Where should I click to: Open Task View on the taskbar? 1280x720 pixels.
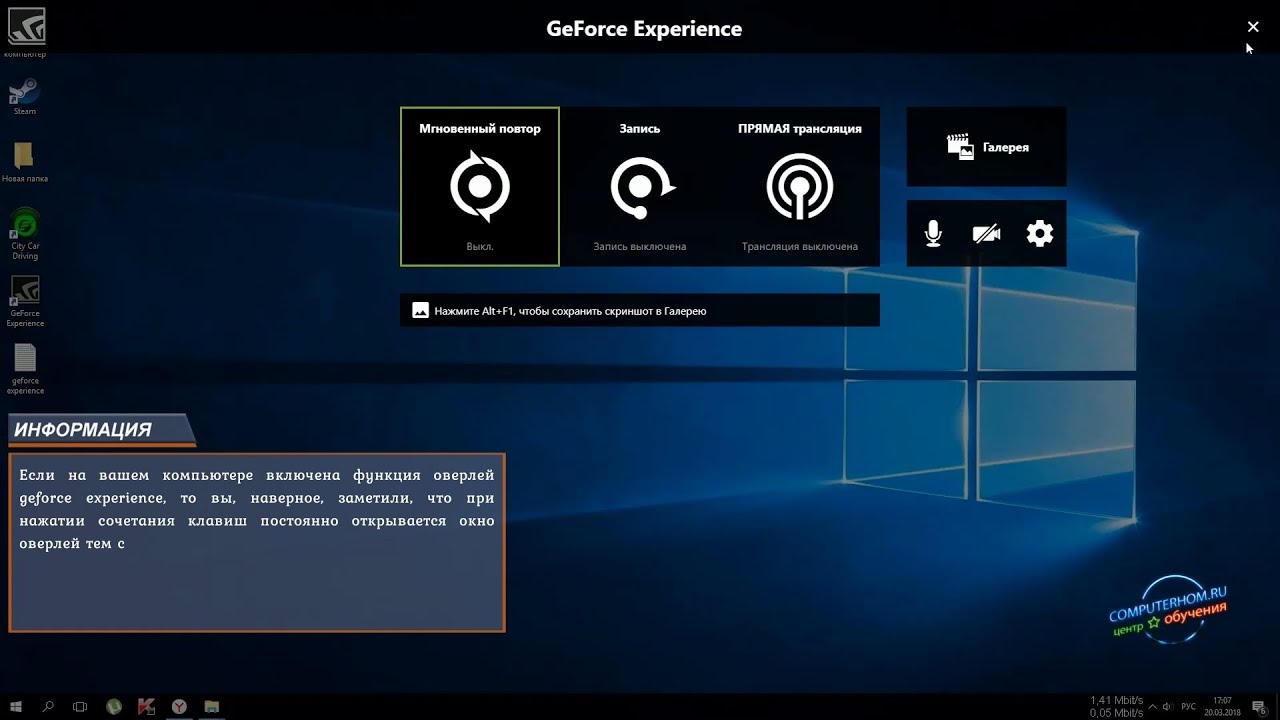(x=81, y=707)
